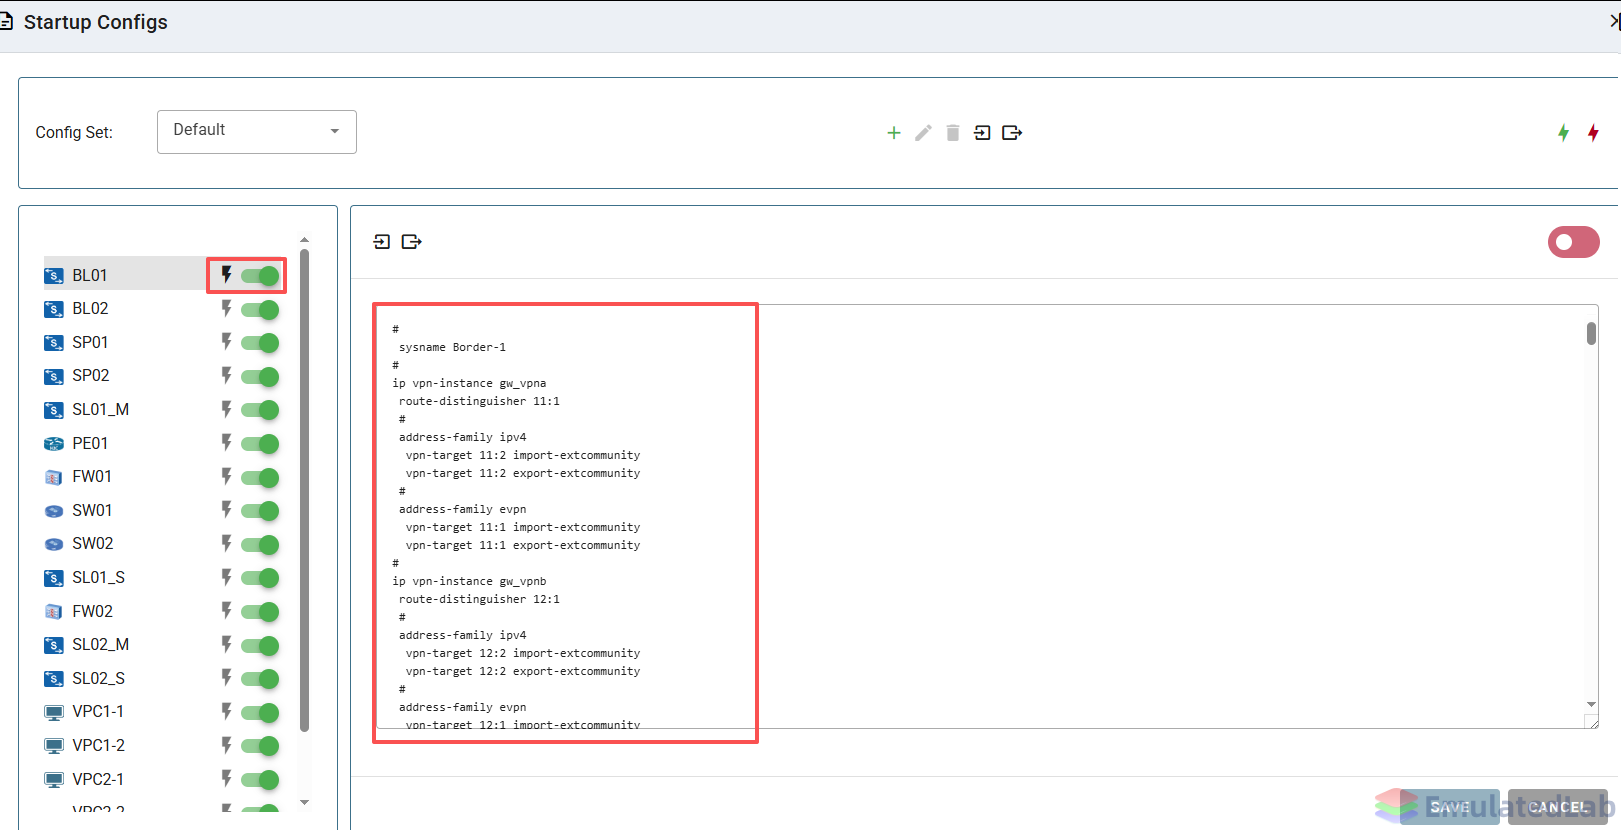The image size is (1621, 830).
Task: Click lightning bolt icon for SW01
Action: click(x=227, y=510)
